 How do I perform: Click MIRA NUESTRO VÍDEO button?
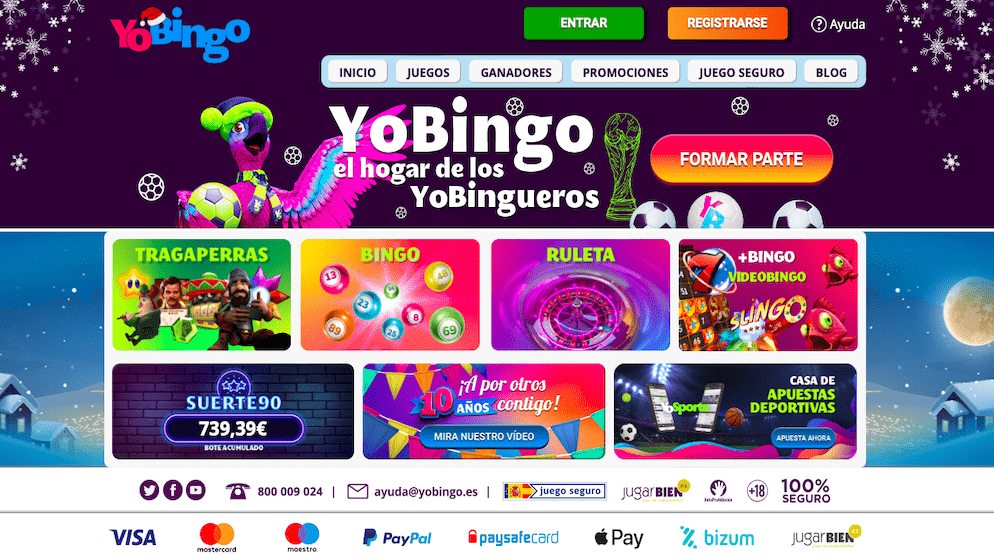point(484,437)
